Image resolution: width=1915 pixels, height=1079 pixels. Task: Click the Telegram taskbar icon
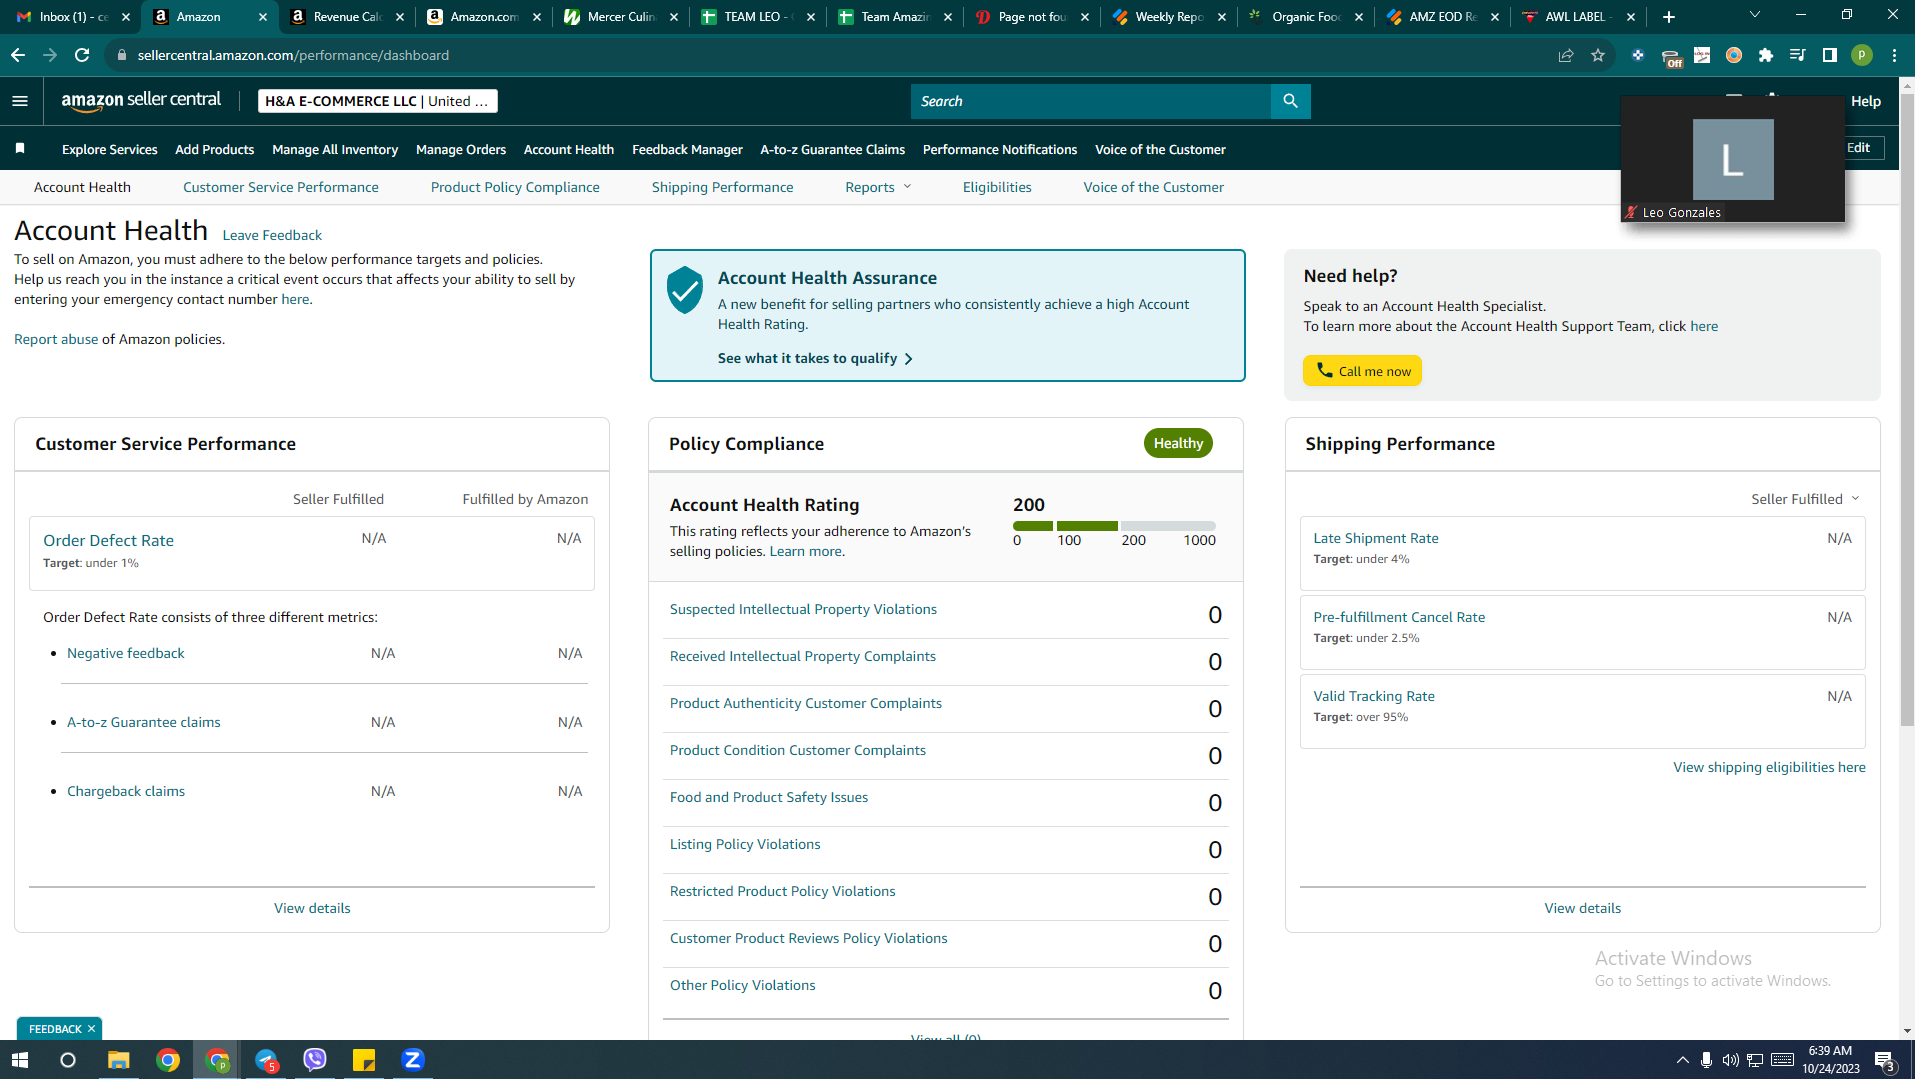point(266,1060)
